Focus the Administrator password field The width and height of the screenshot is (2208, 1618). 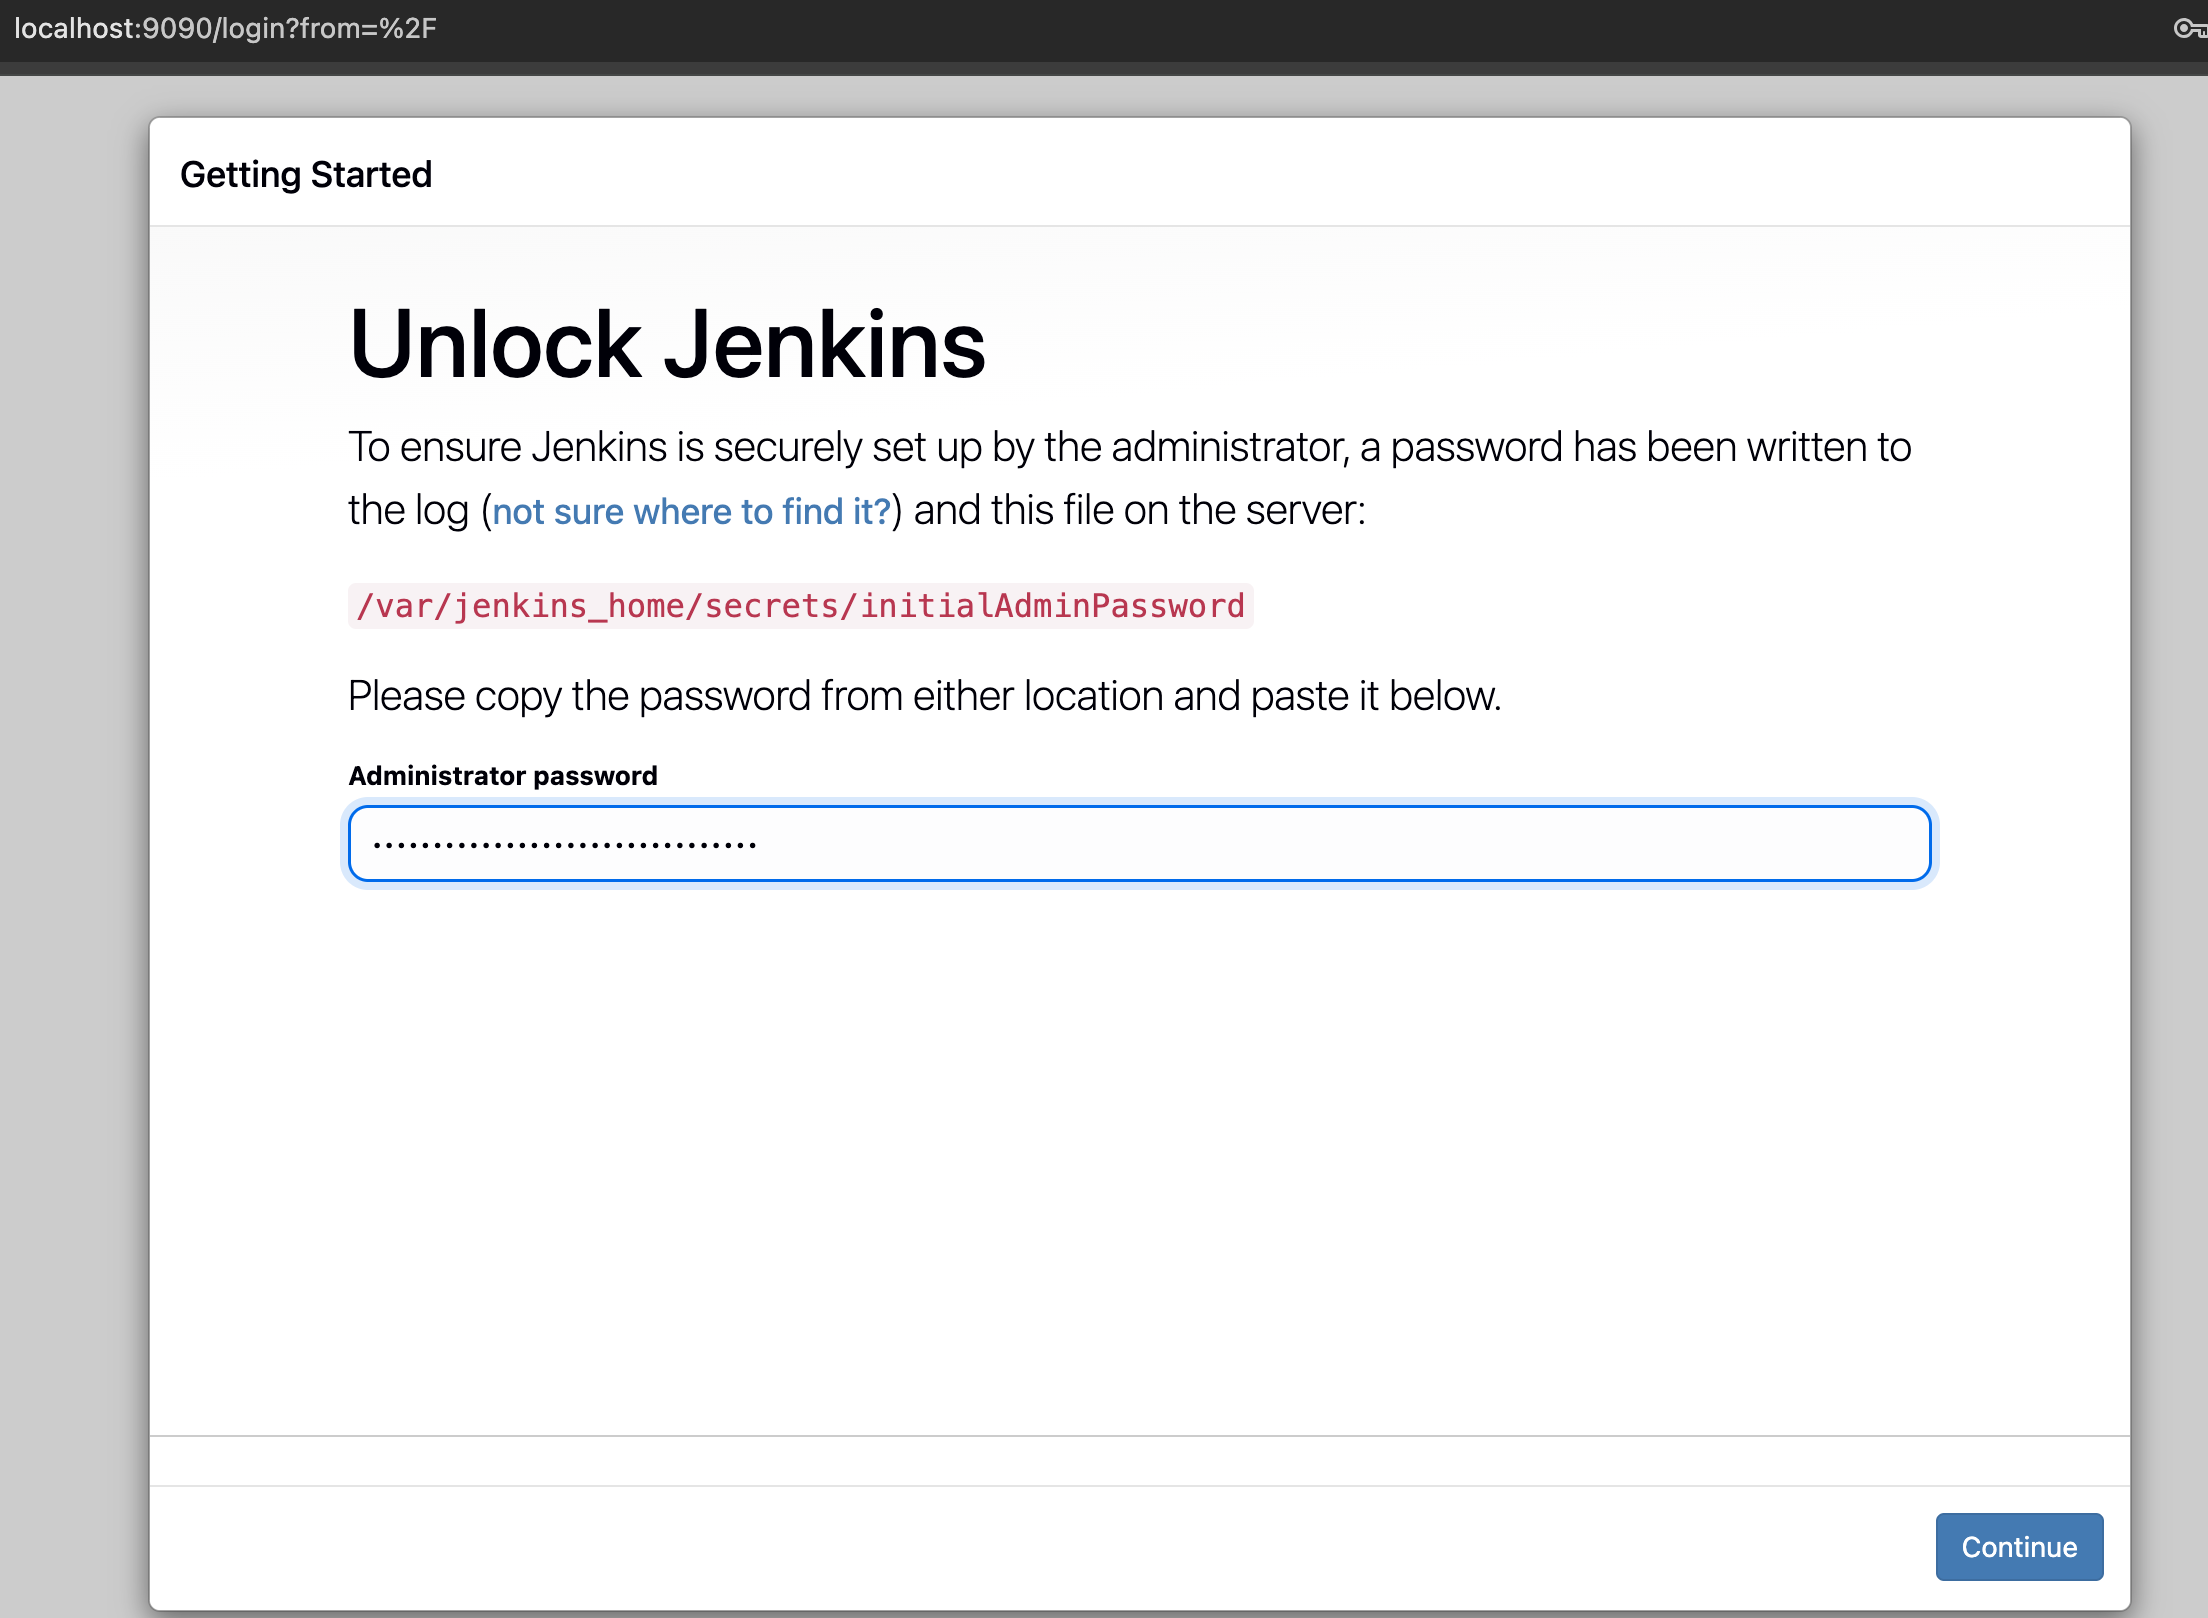1139,843
